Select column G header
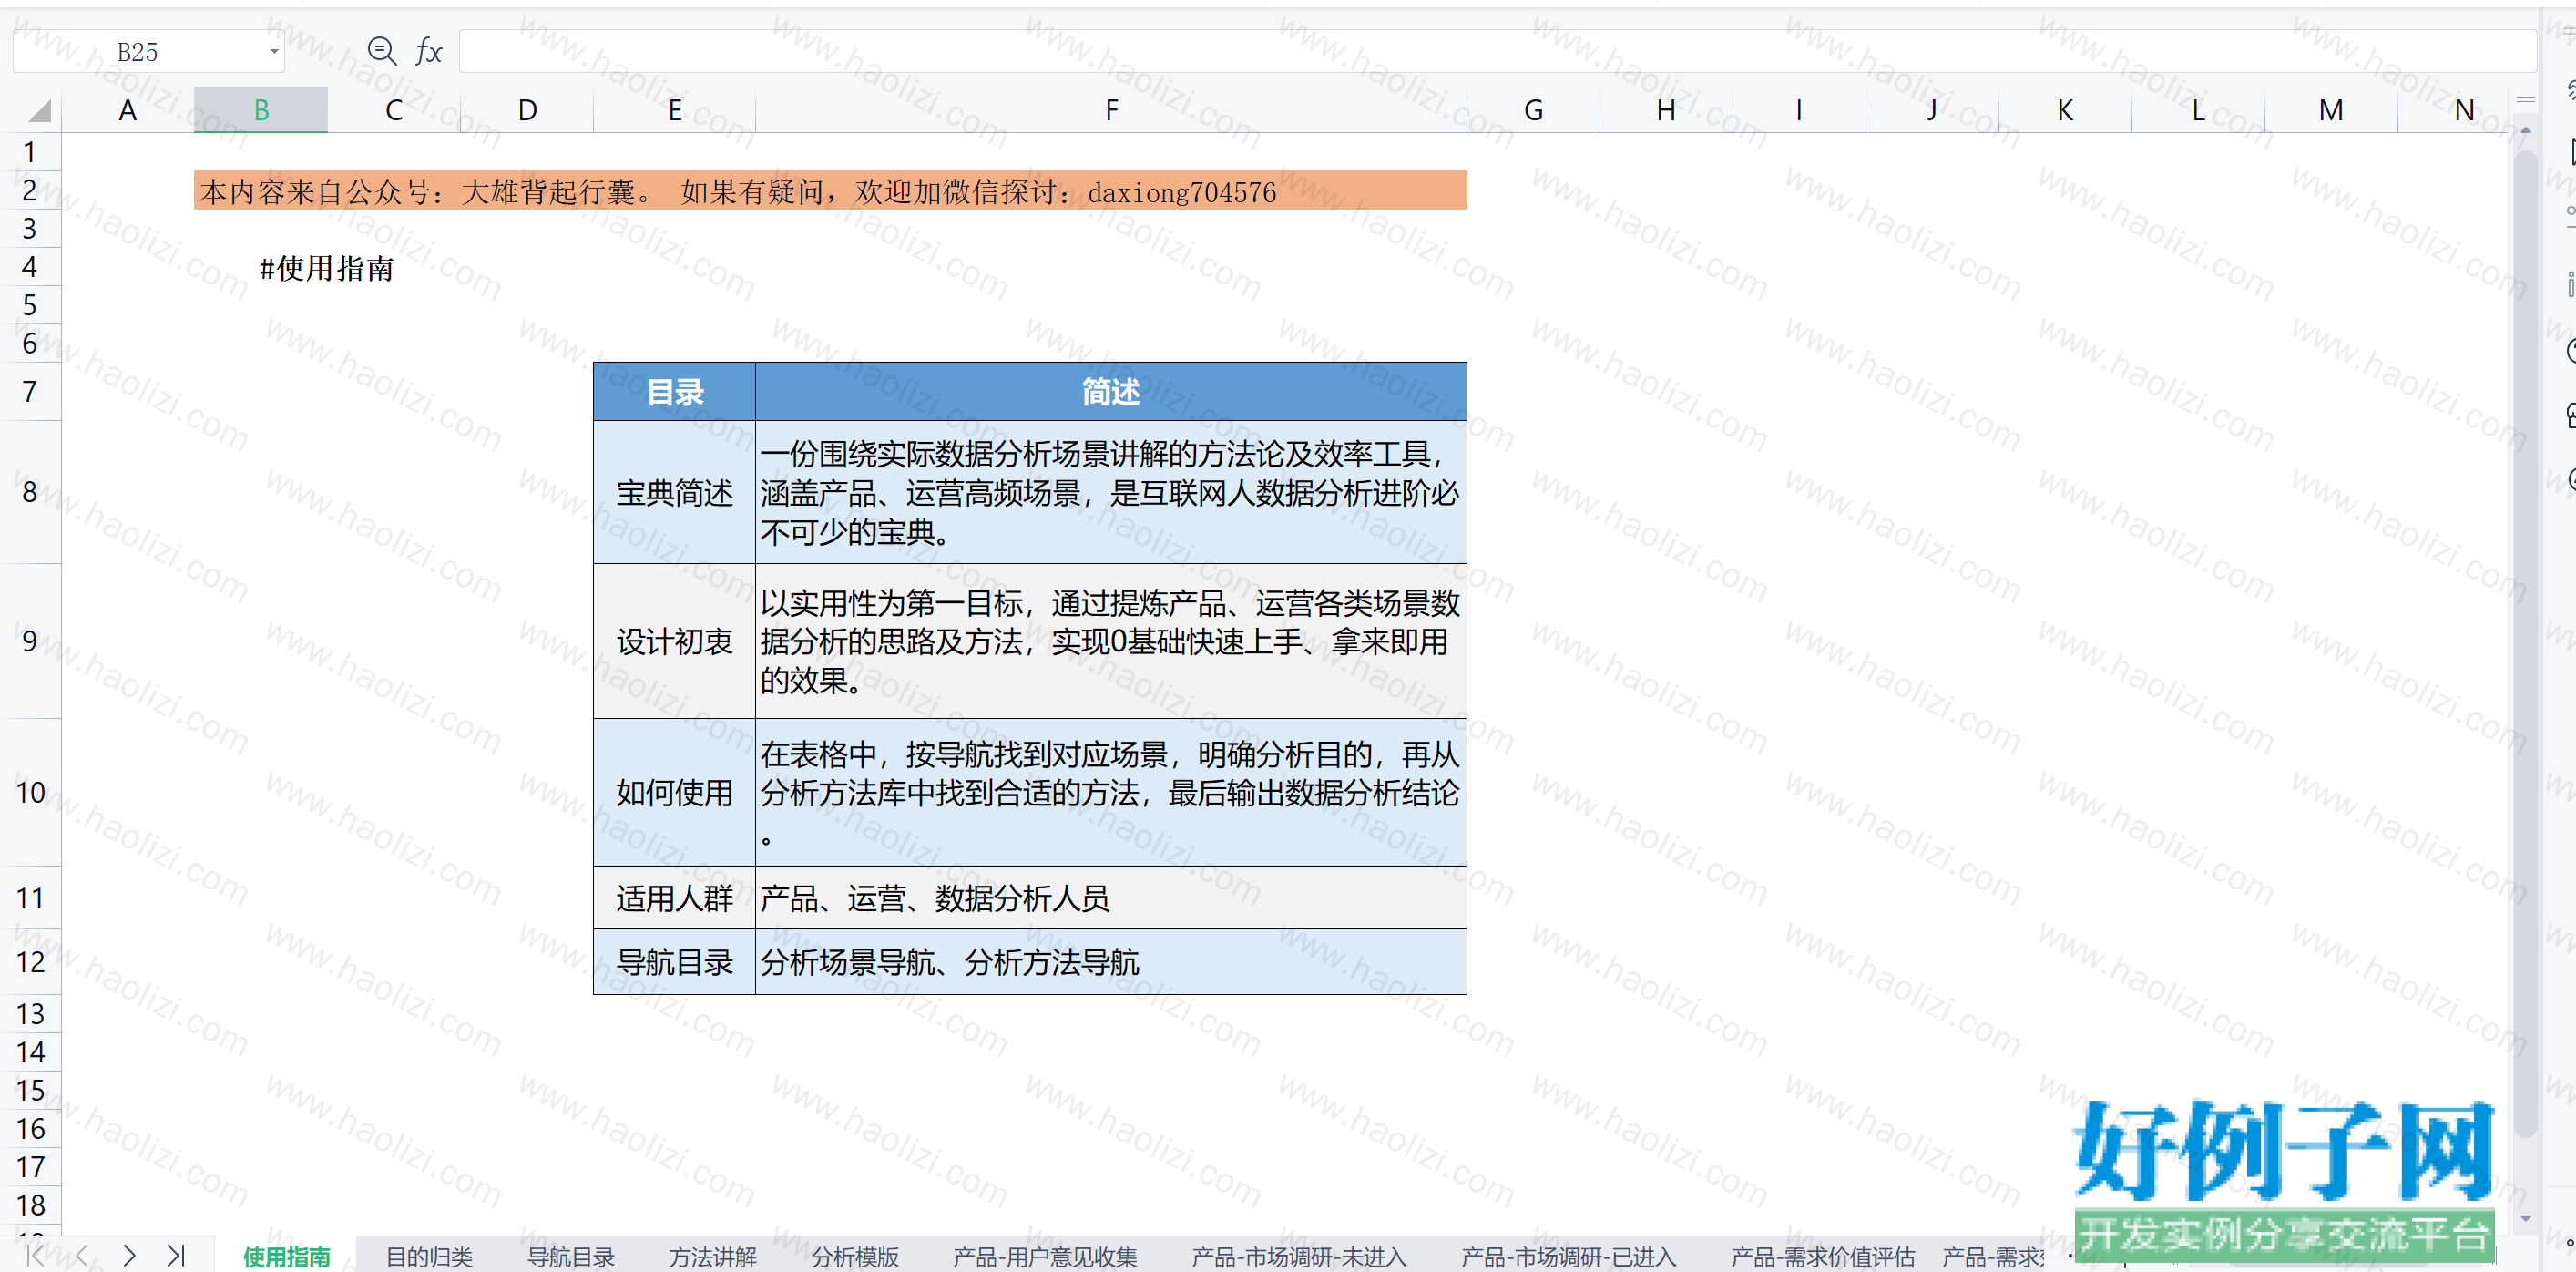Image resolution: width=2576 pixels, height=1272 pixels. click(1533, 110)
